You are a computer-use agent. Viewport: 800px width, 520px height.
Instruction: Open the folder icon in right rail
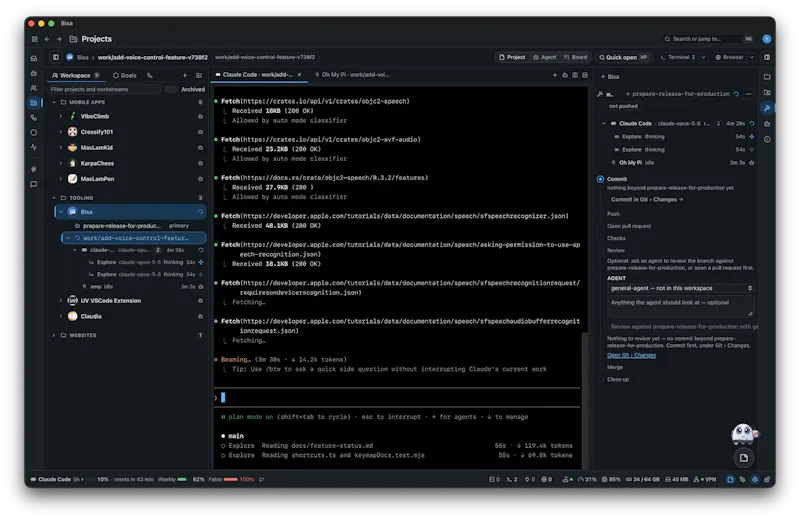767,77
